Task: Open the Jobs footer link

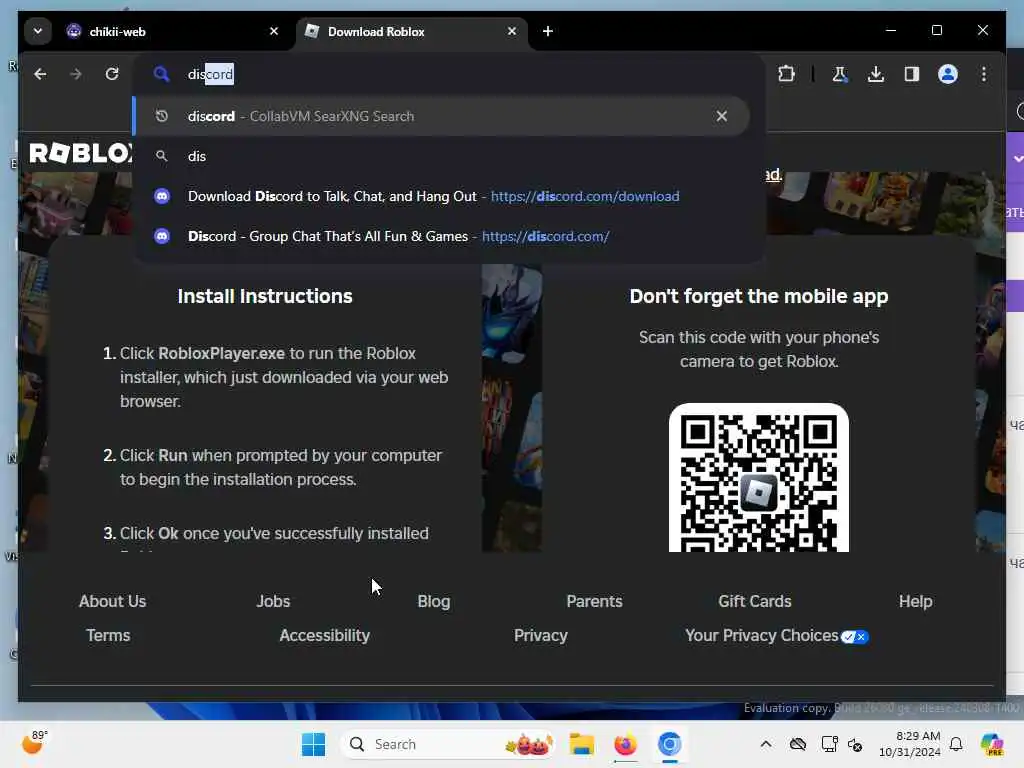Action: point(273,601)
